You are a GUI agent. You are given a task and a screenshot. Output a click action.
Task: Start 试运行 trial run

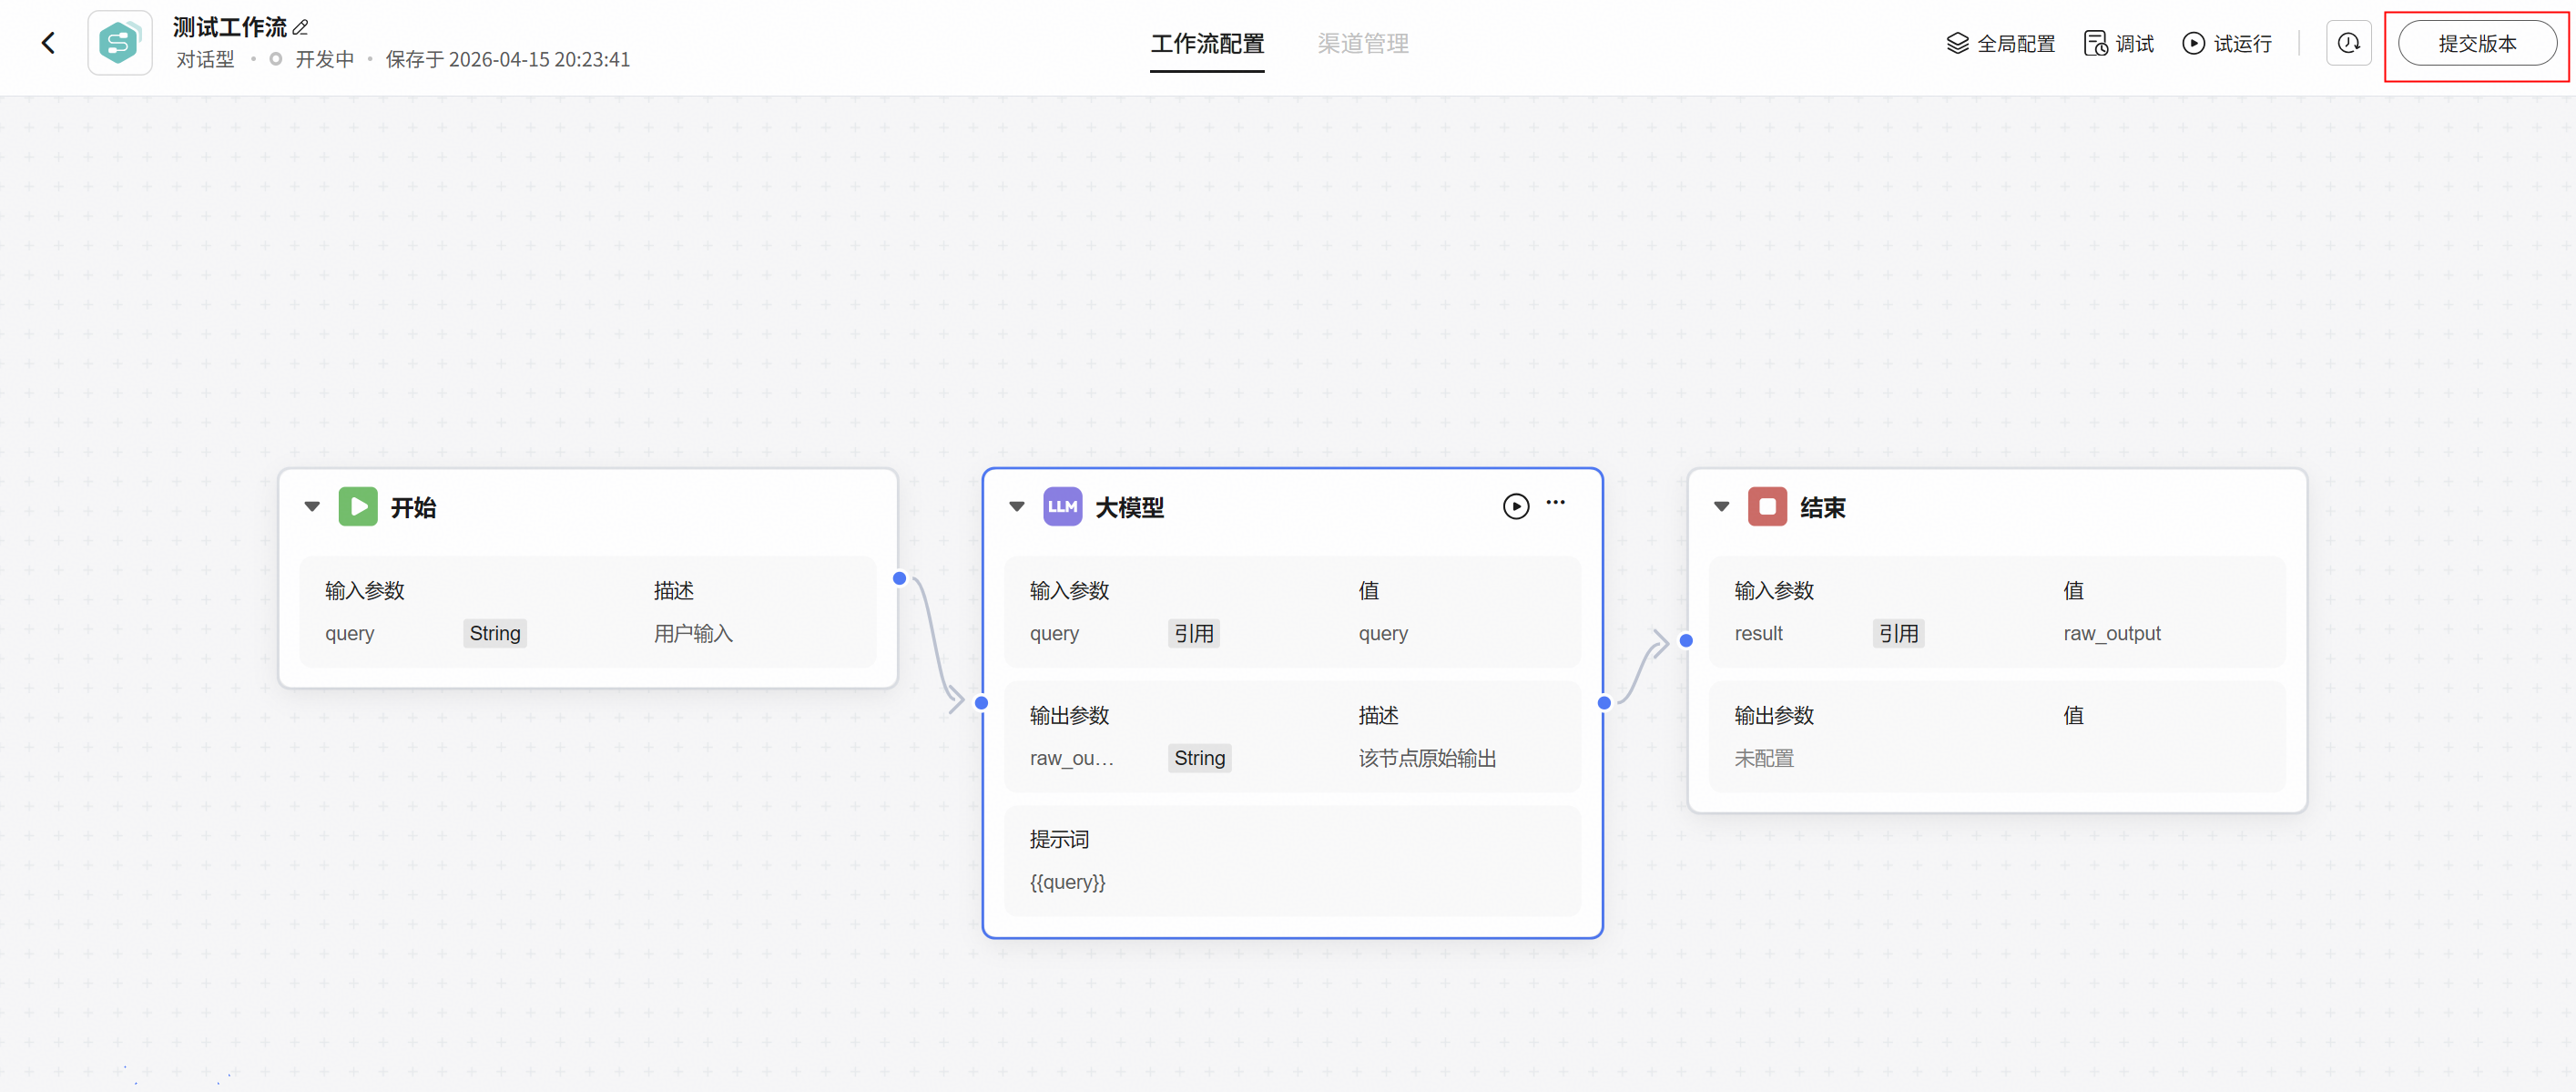[2226, 43]
